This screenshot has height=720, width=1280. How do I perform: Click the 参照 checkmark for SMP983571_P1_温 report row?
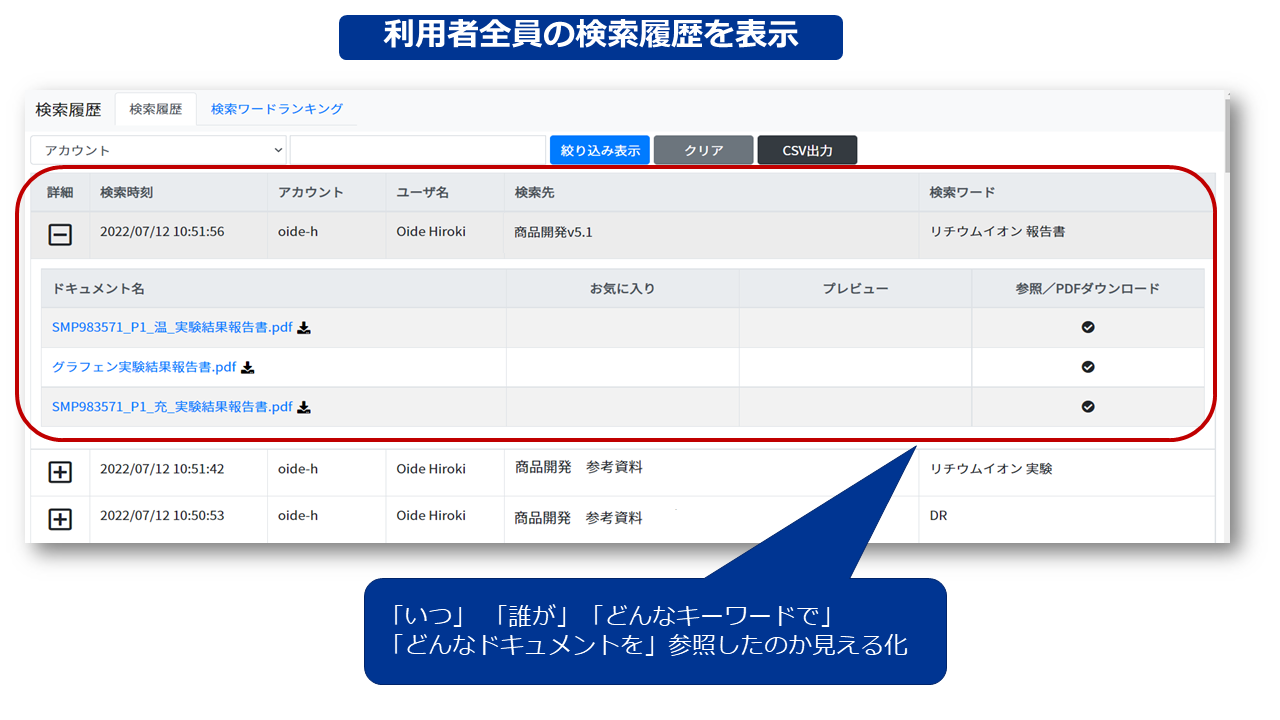(x=1087, y=327)
